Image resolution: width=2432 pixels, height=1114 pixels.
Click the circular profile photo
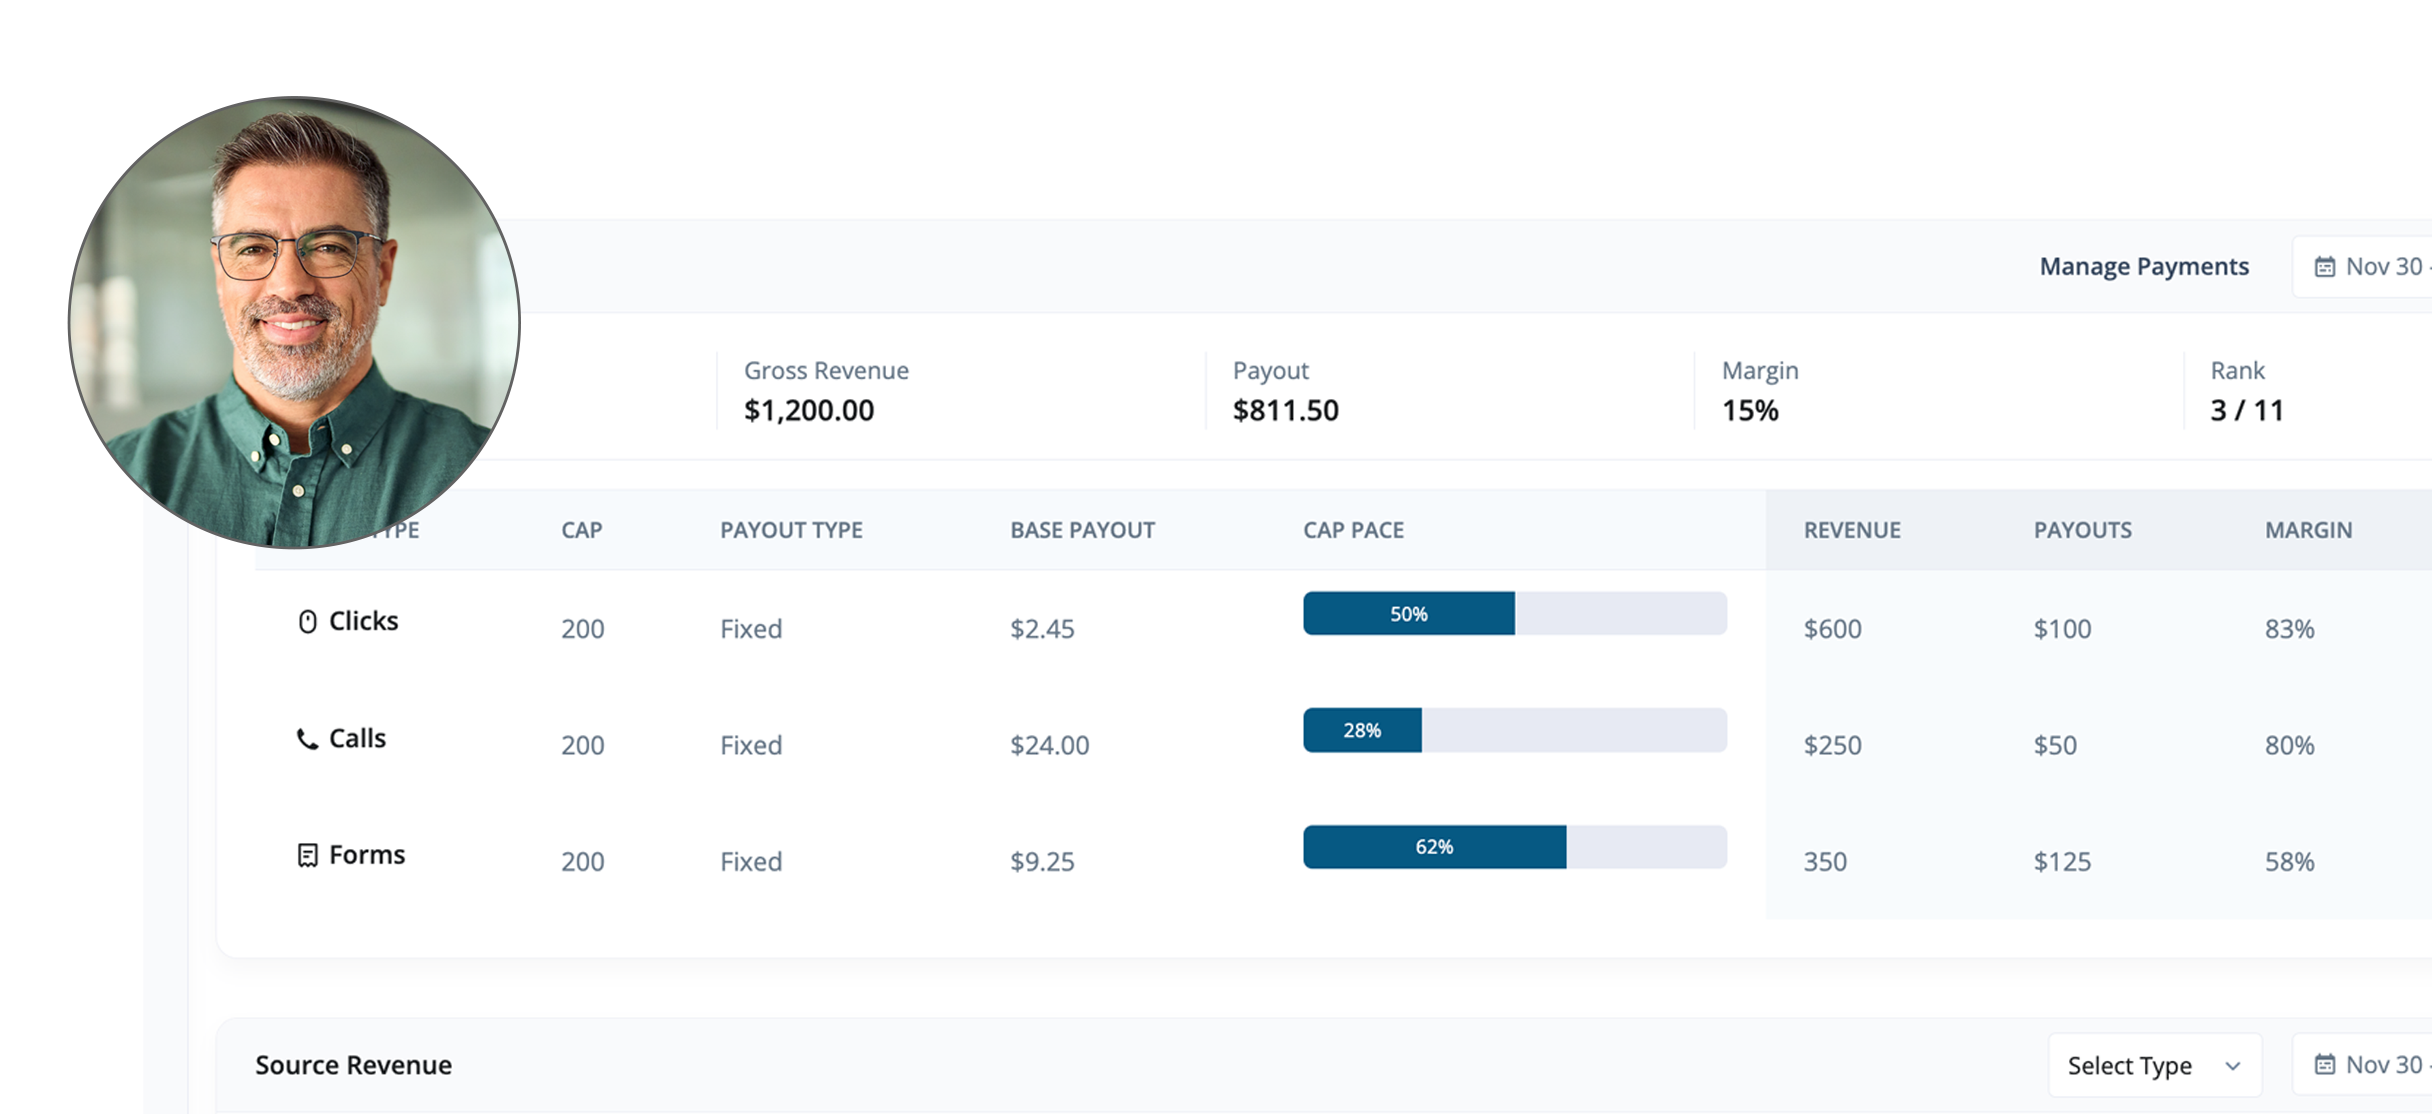pyautogui.click(x=294, y=322)
